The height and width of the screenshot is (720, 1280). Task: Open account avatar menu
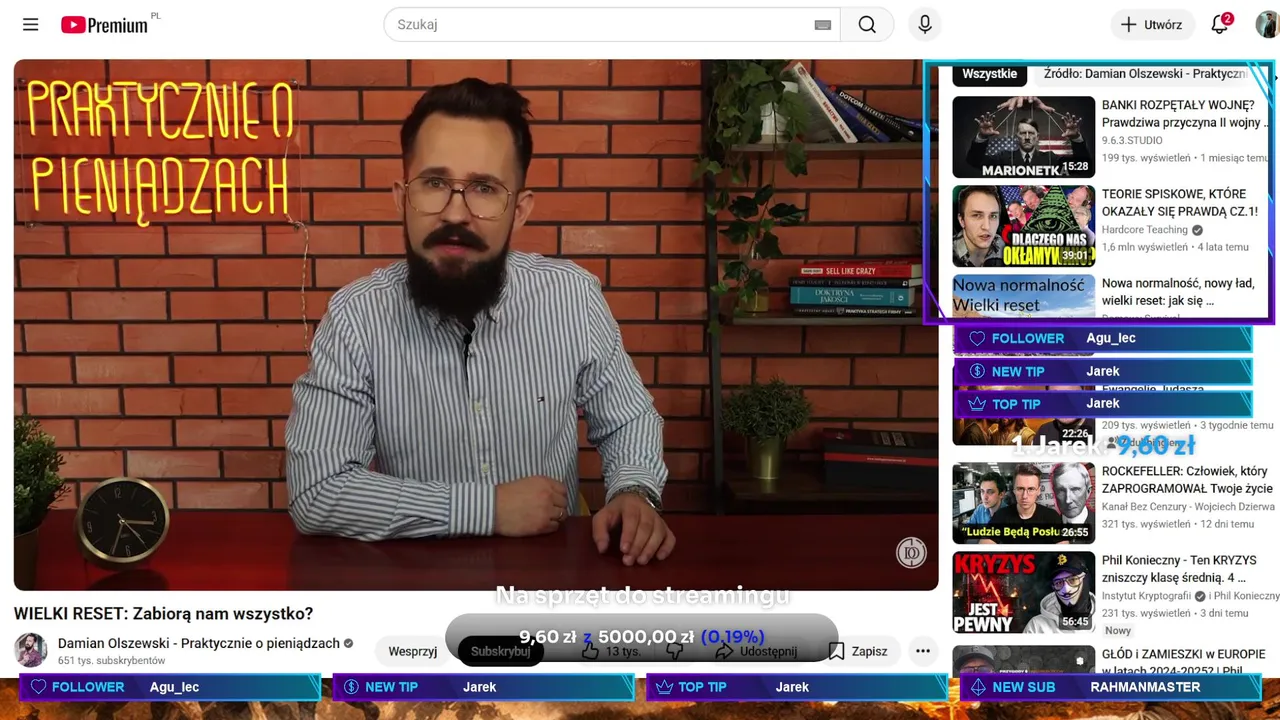click(x=1267, y=25)
